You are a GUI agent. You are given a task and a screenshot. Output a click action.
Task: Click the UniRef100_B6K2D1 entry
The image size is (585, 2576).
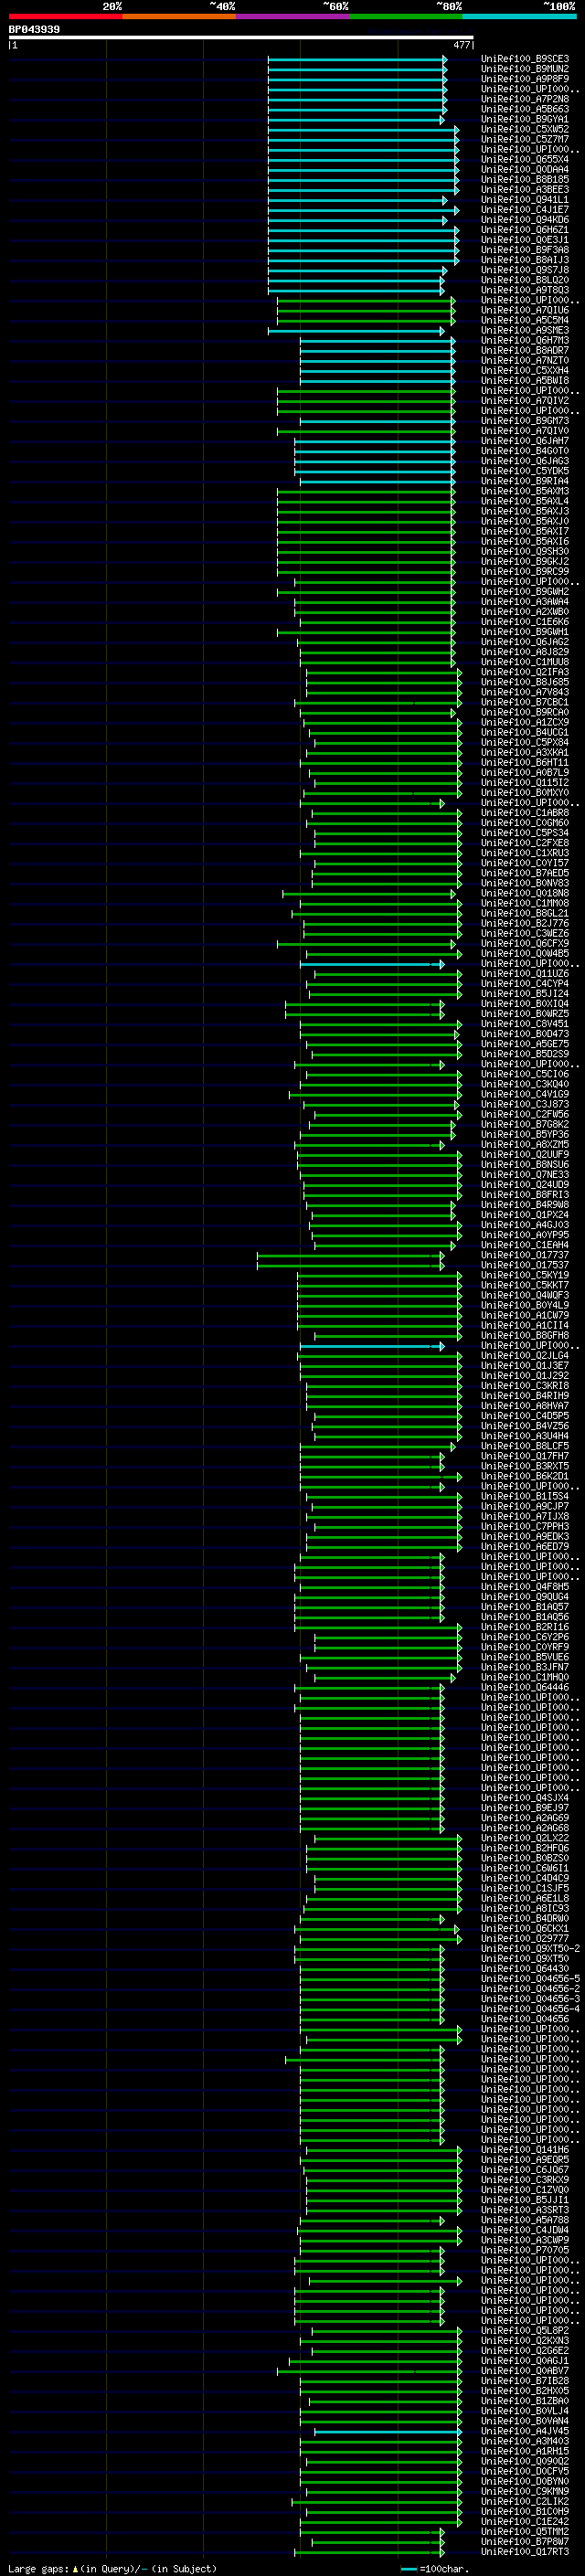click(x=525, y=1476)
